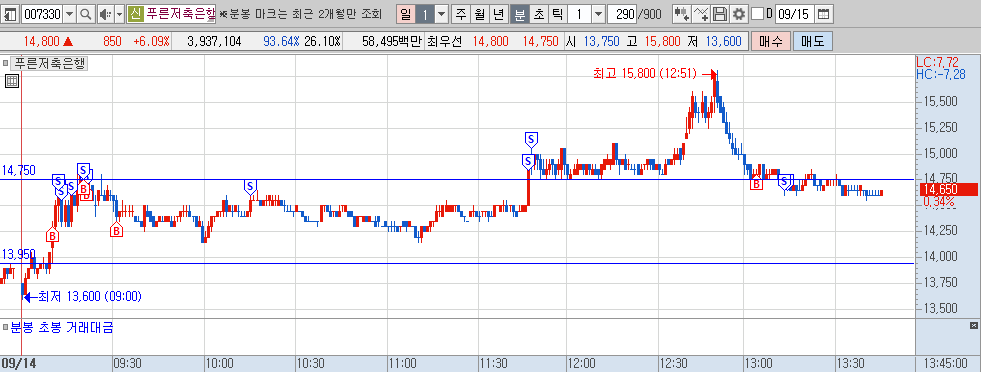Select the 월 monthly period button

pos(480,14)
